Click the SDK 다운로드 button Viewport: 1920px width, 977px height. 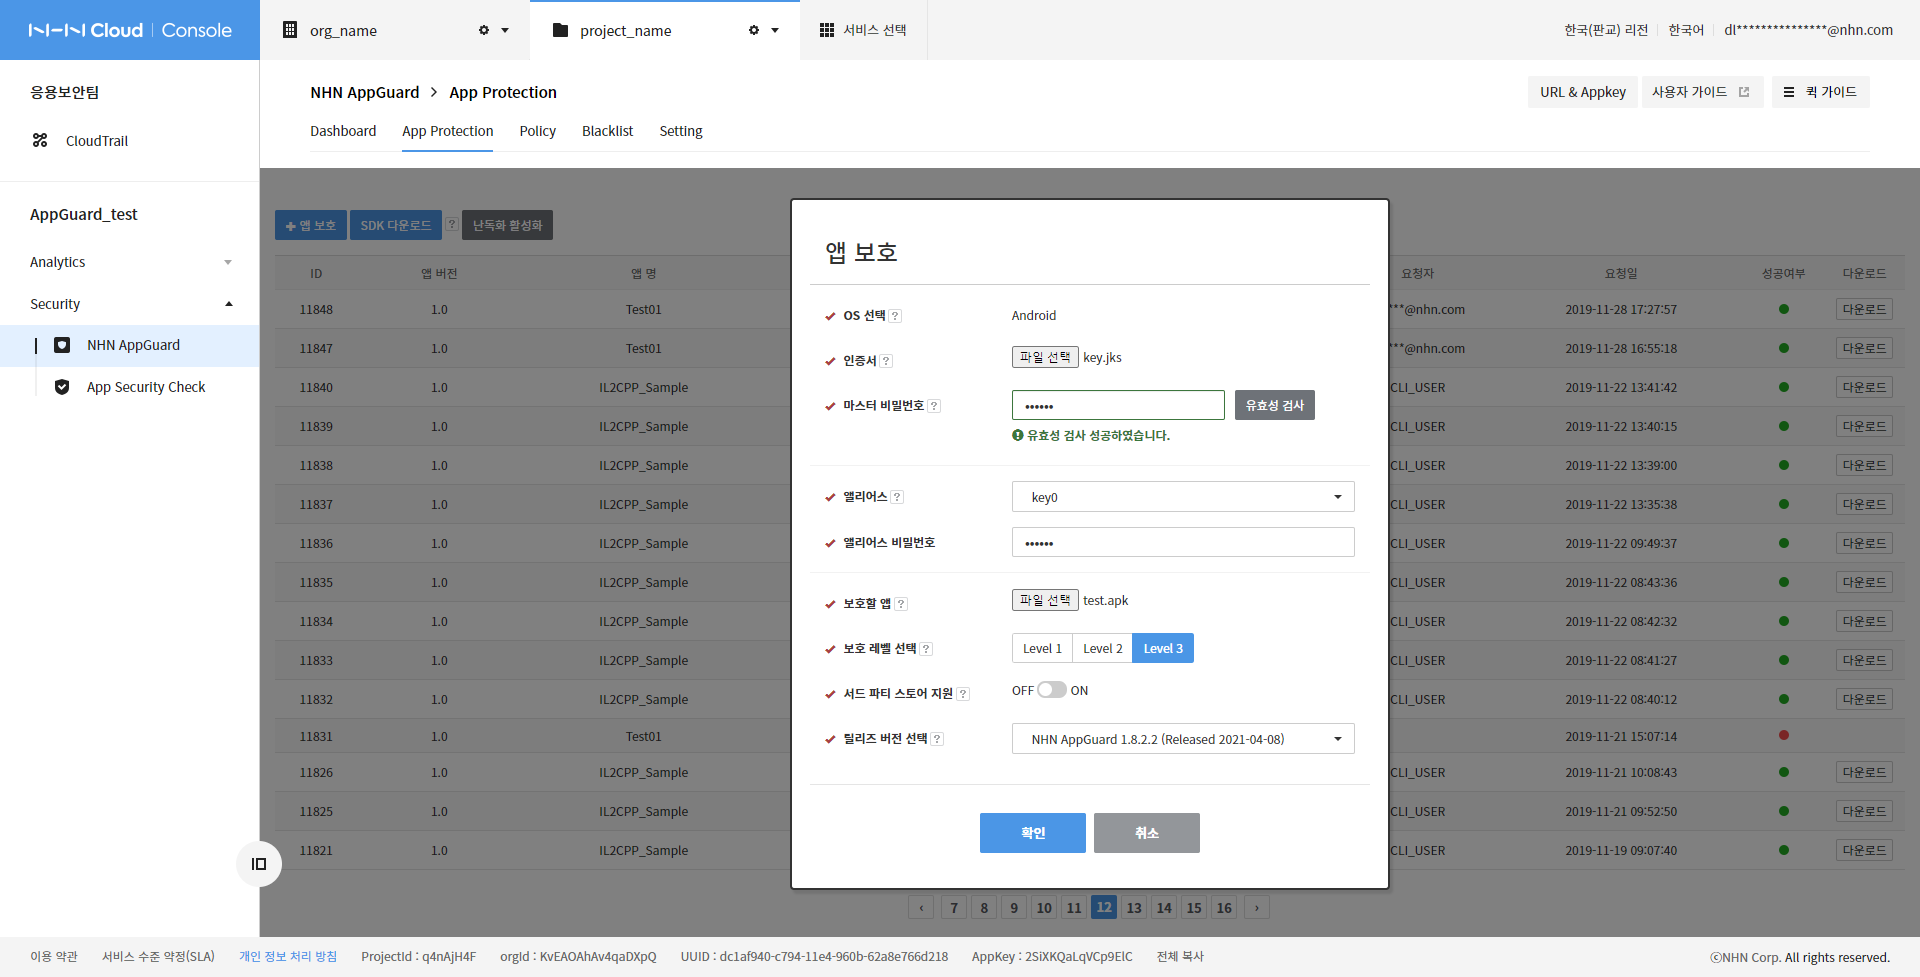coord(396,225)
